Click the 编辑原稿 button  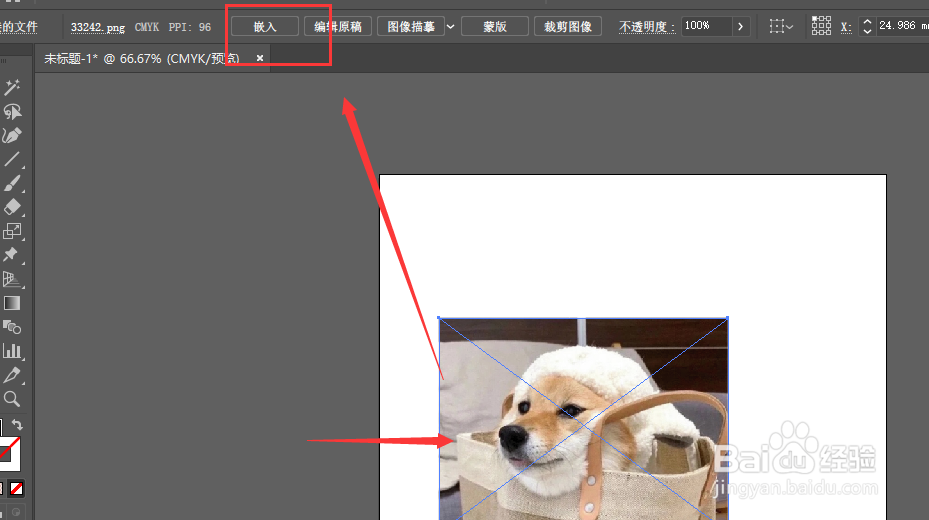pos(338,27)
